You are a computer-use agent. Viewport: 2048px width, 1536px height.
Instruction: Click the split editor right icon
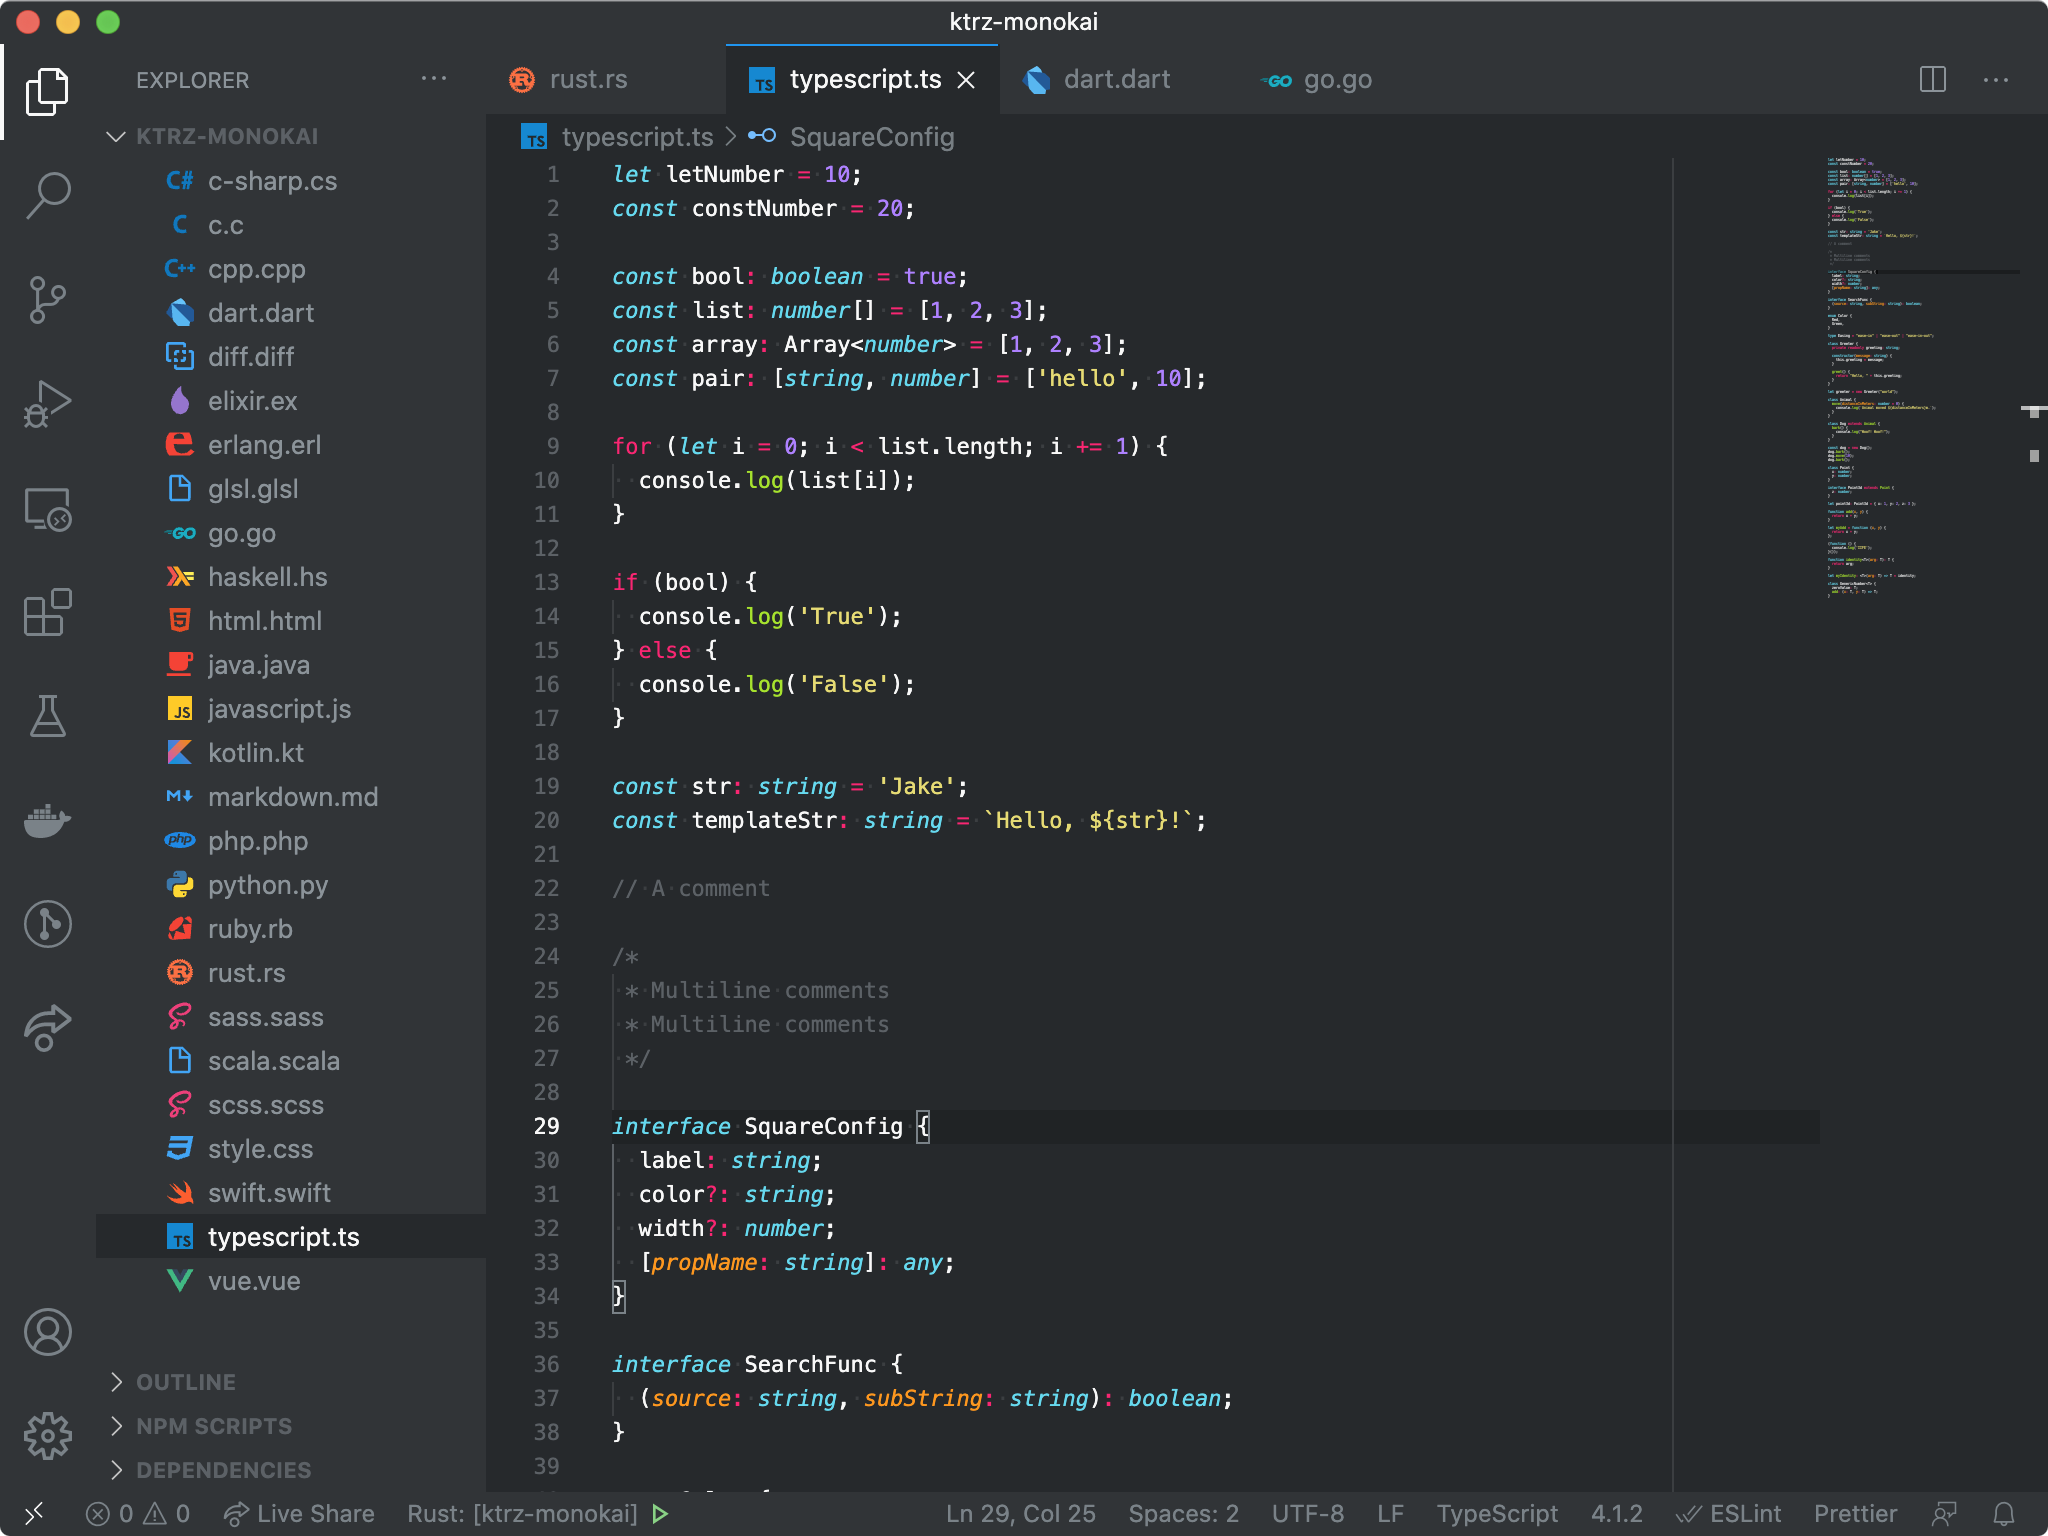click(1932, 80)
